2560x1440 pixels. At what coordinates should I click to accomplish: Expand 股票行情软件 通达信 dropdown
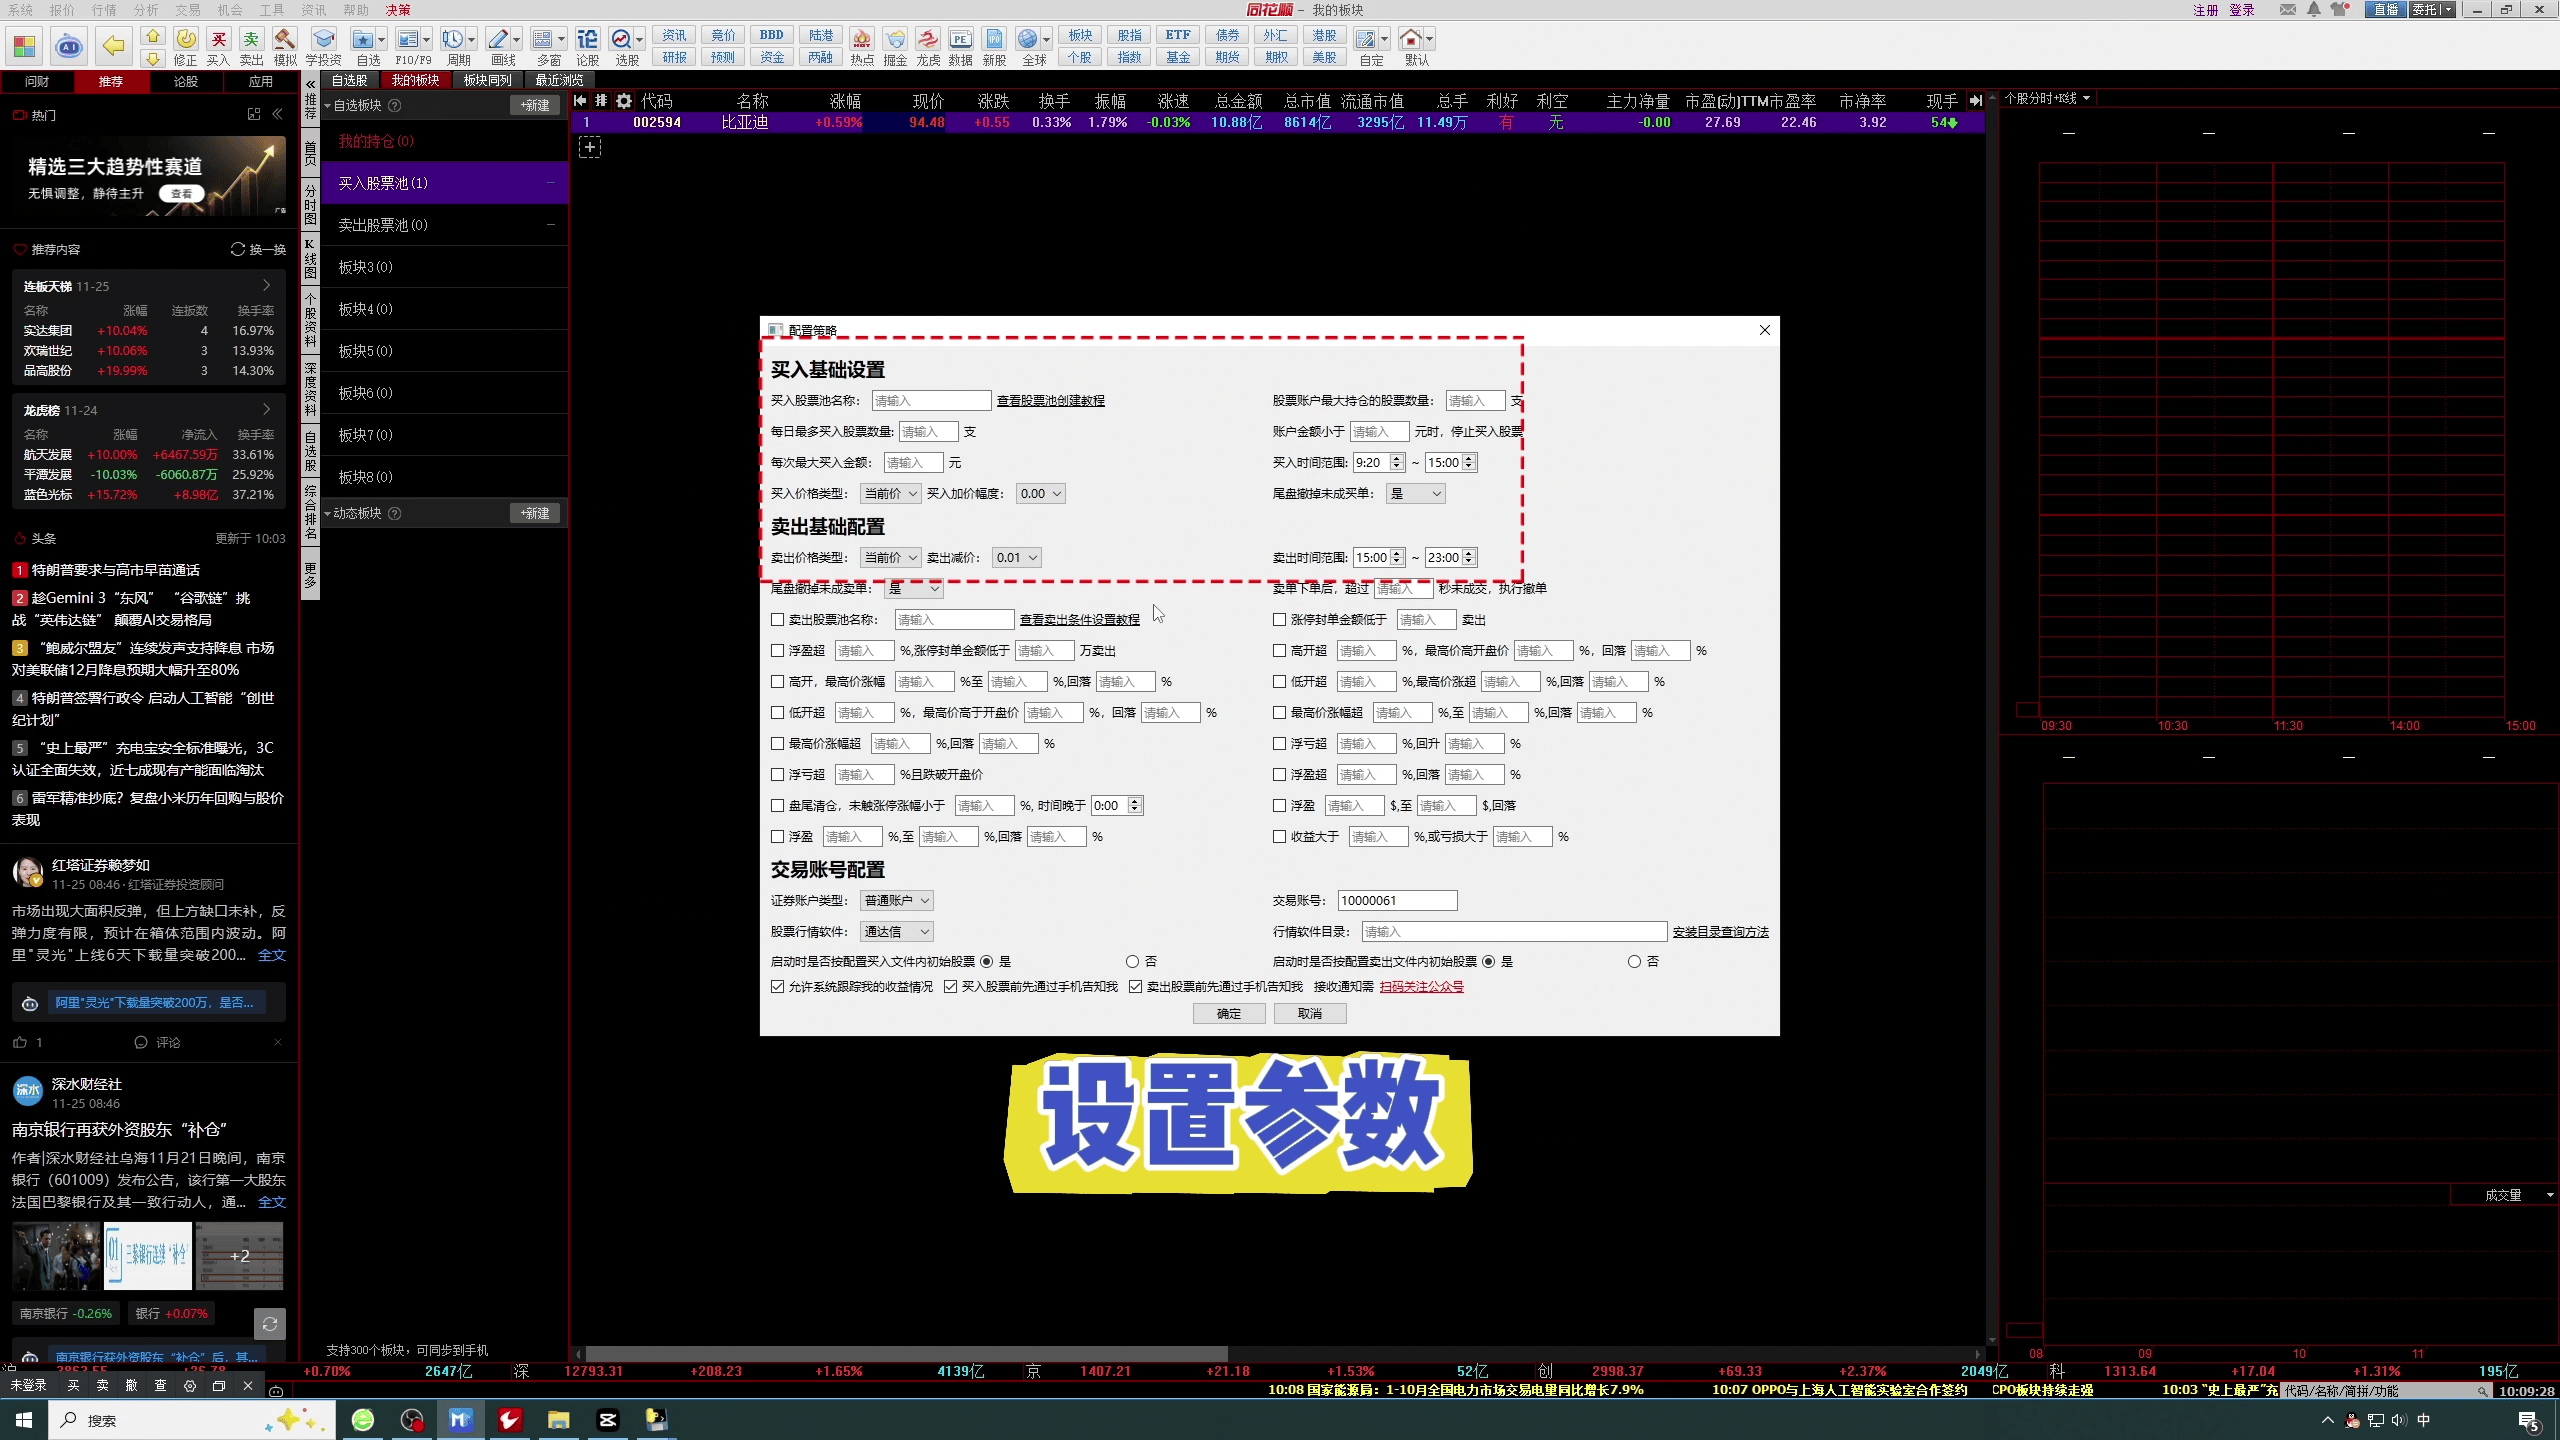point(897,932)
